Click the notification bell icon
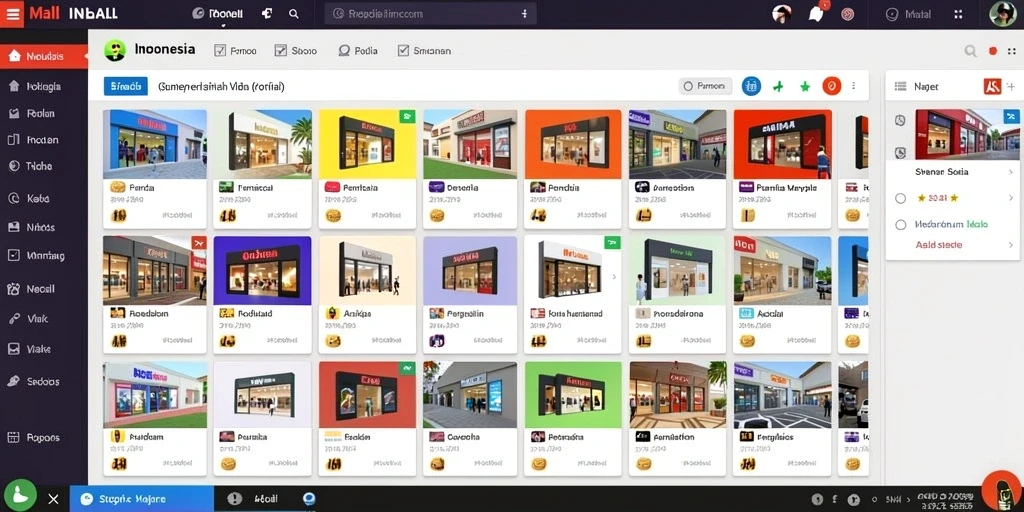Viewport: 1024px width, 512px height. [x=816, y=14]
